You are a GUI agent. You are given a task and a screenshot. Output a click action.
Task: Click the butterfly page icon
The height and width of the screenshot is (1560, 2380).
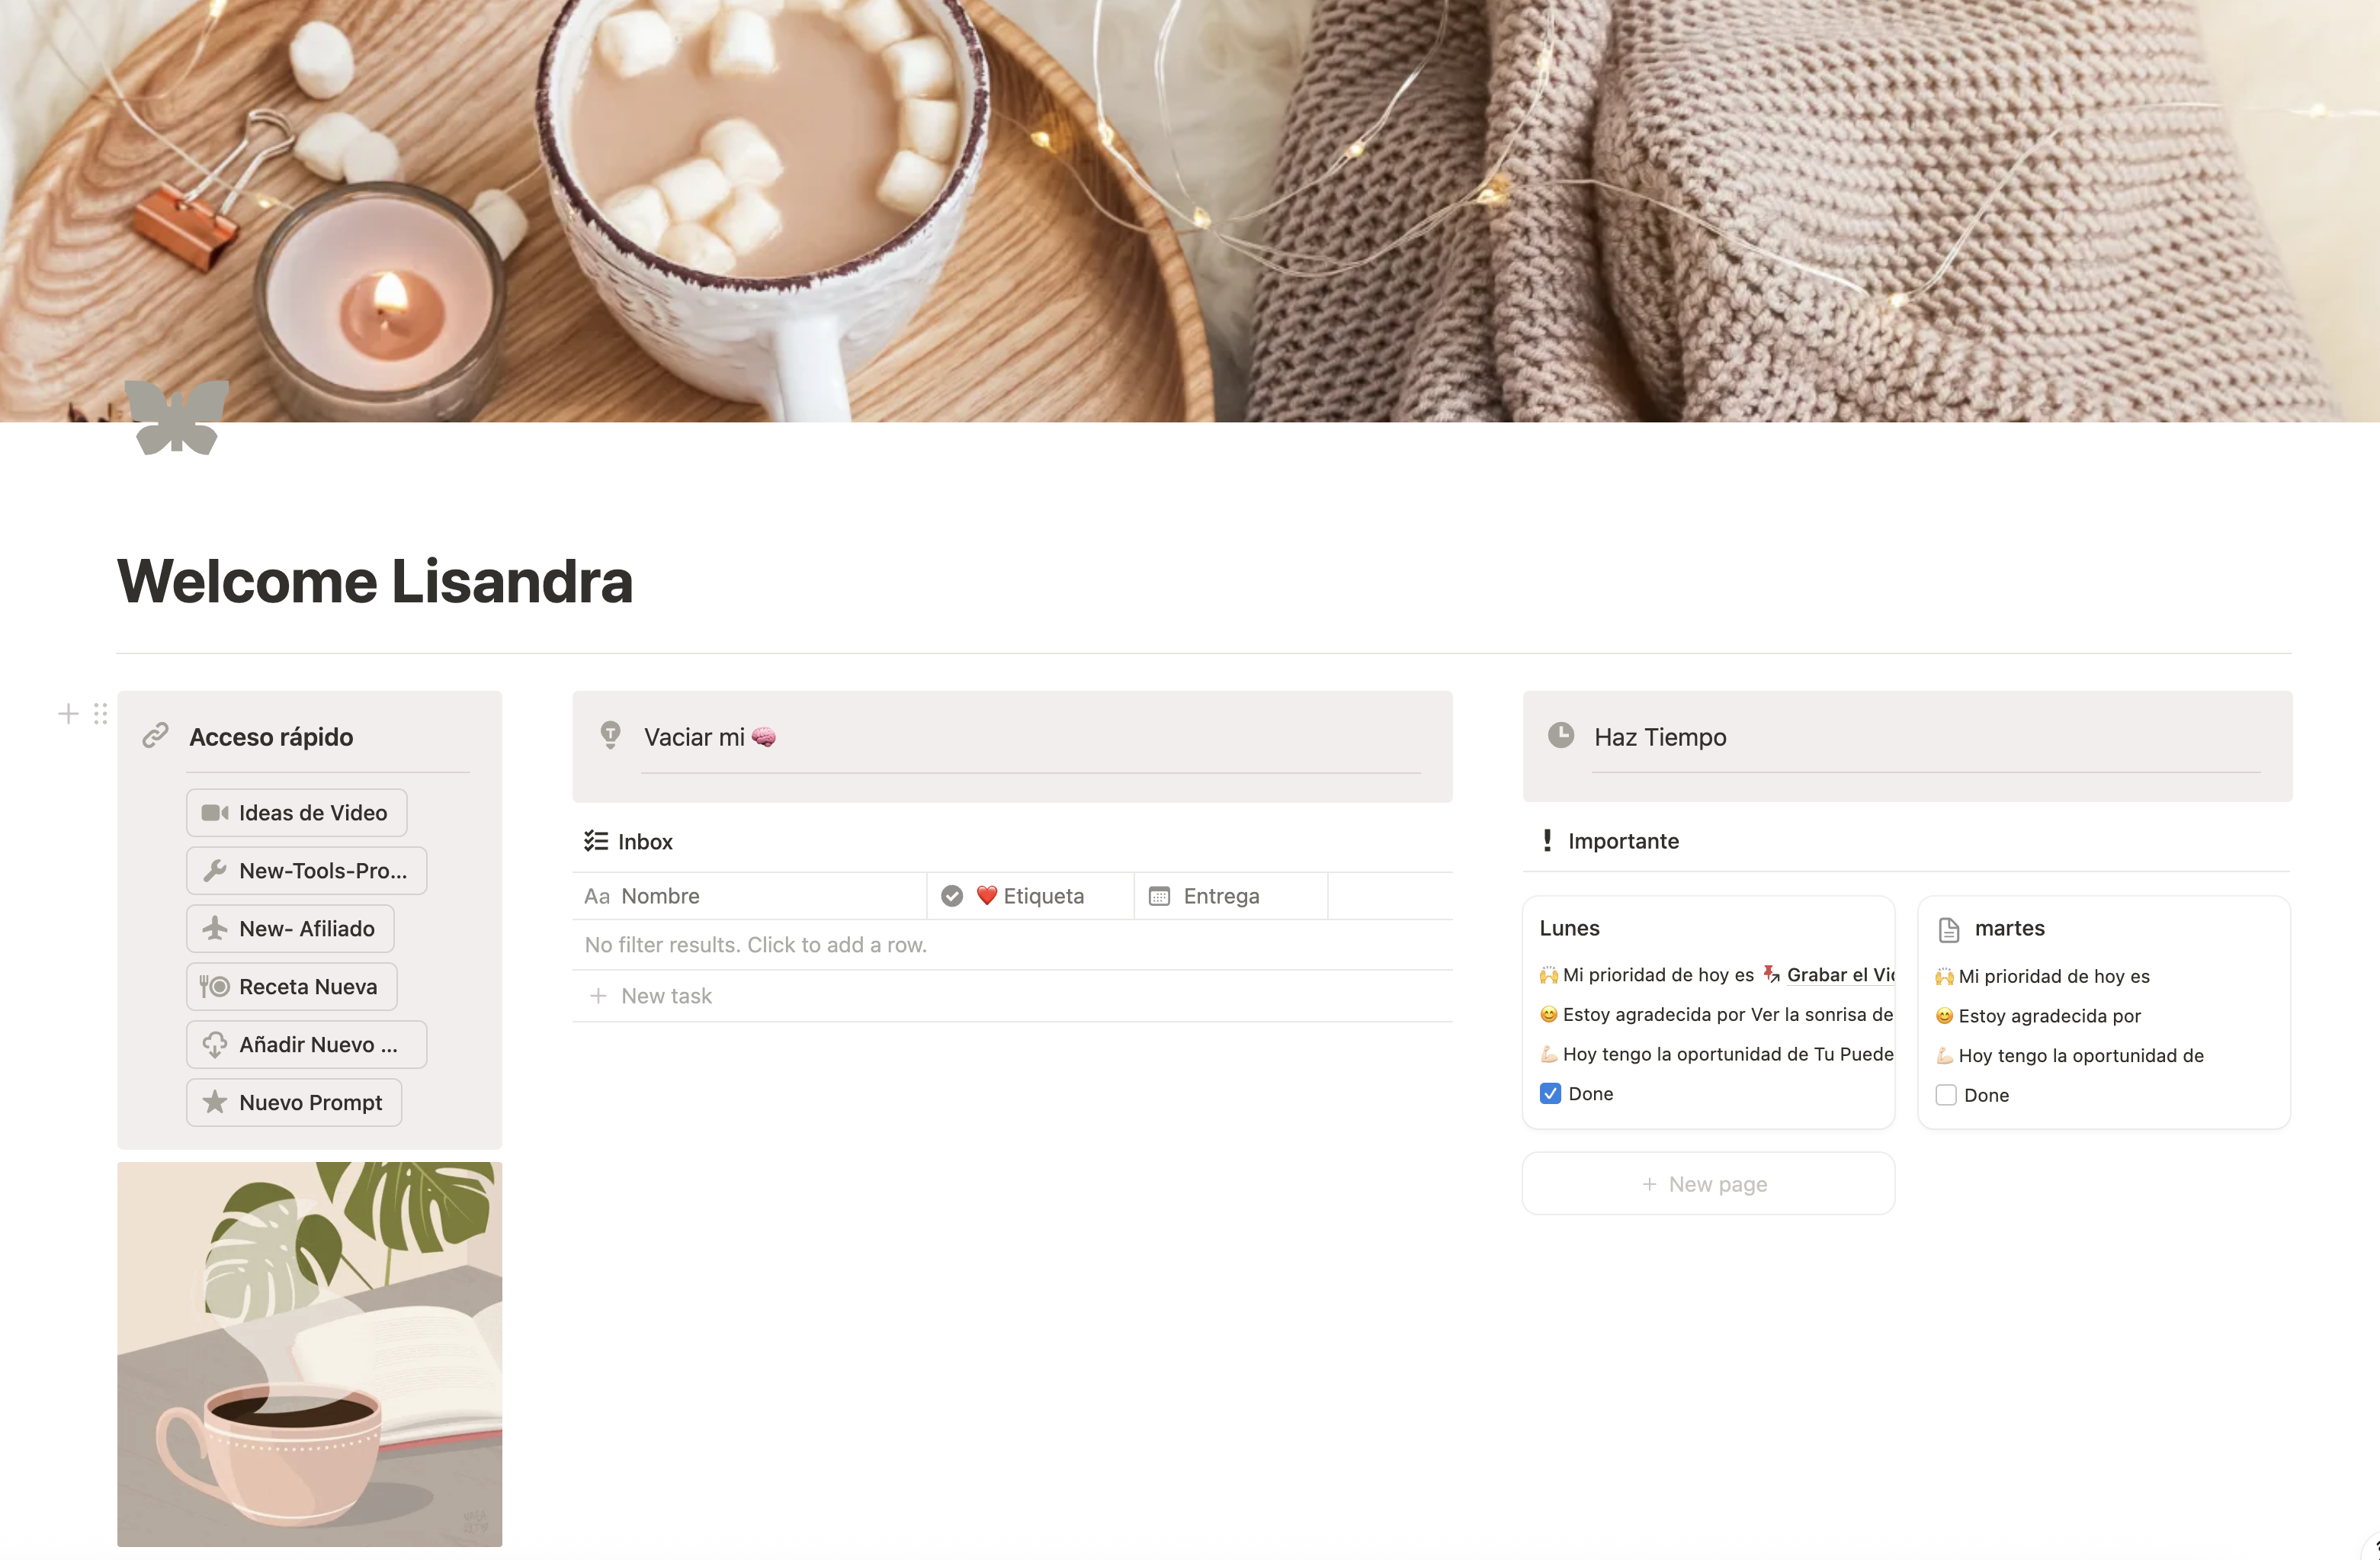[x=177, y=417]
